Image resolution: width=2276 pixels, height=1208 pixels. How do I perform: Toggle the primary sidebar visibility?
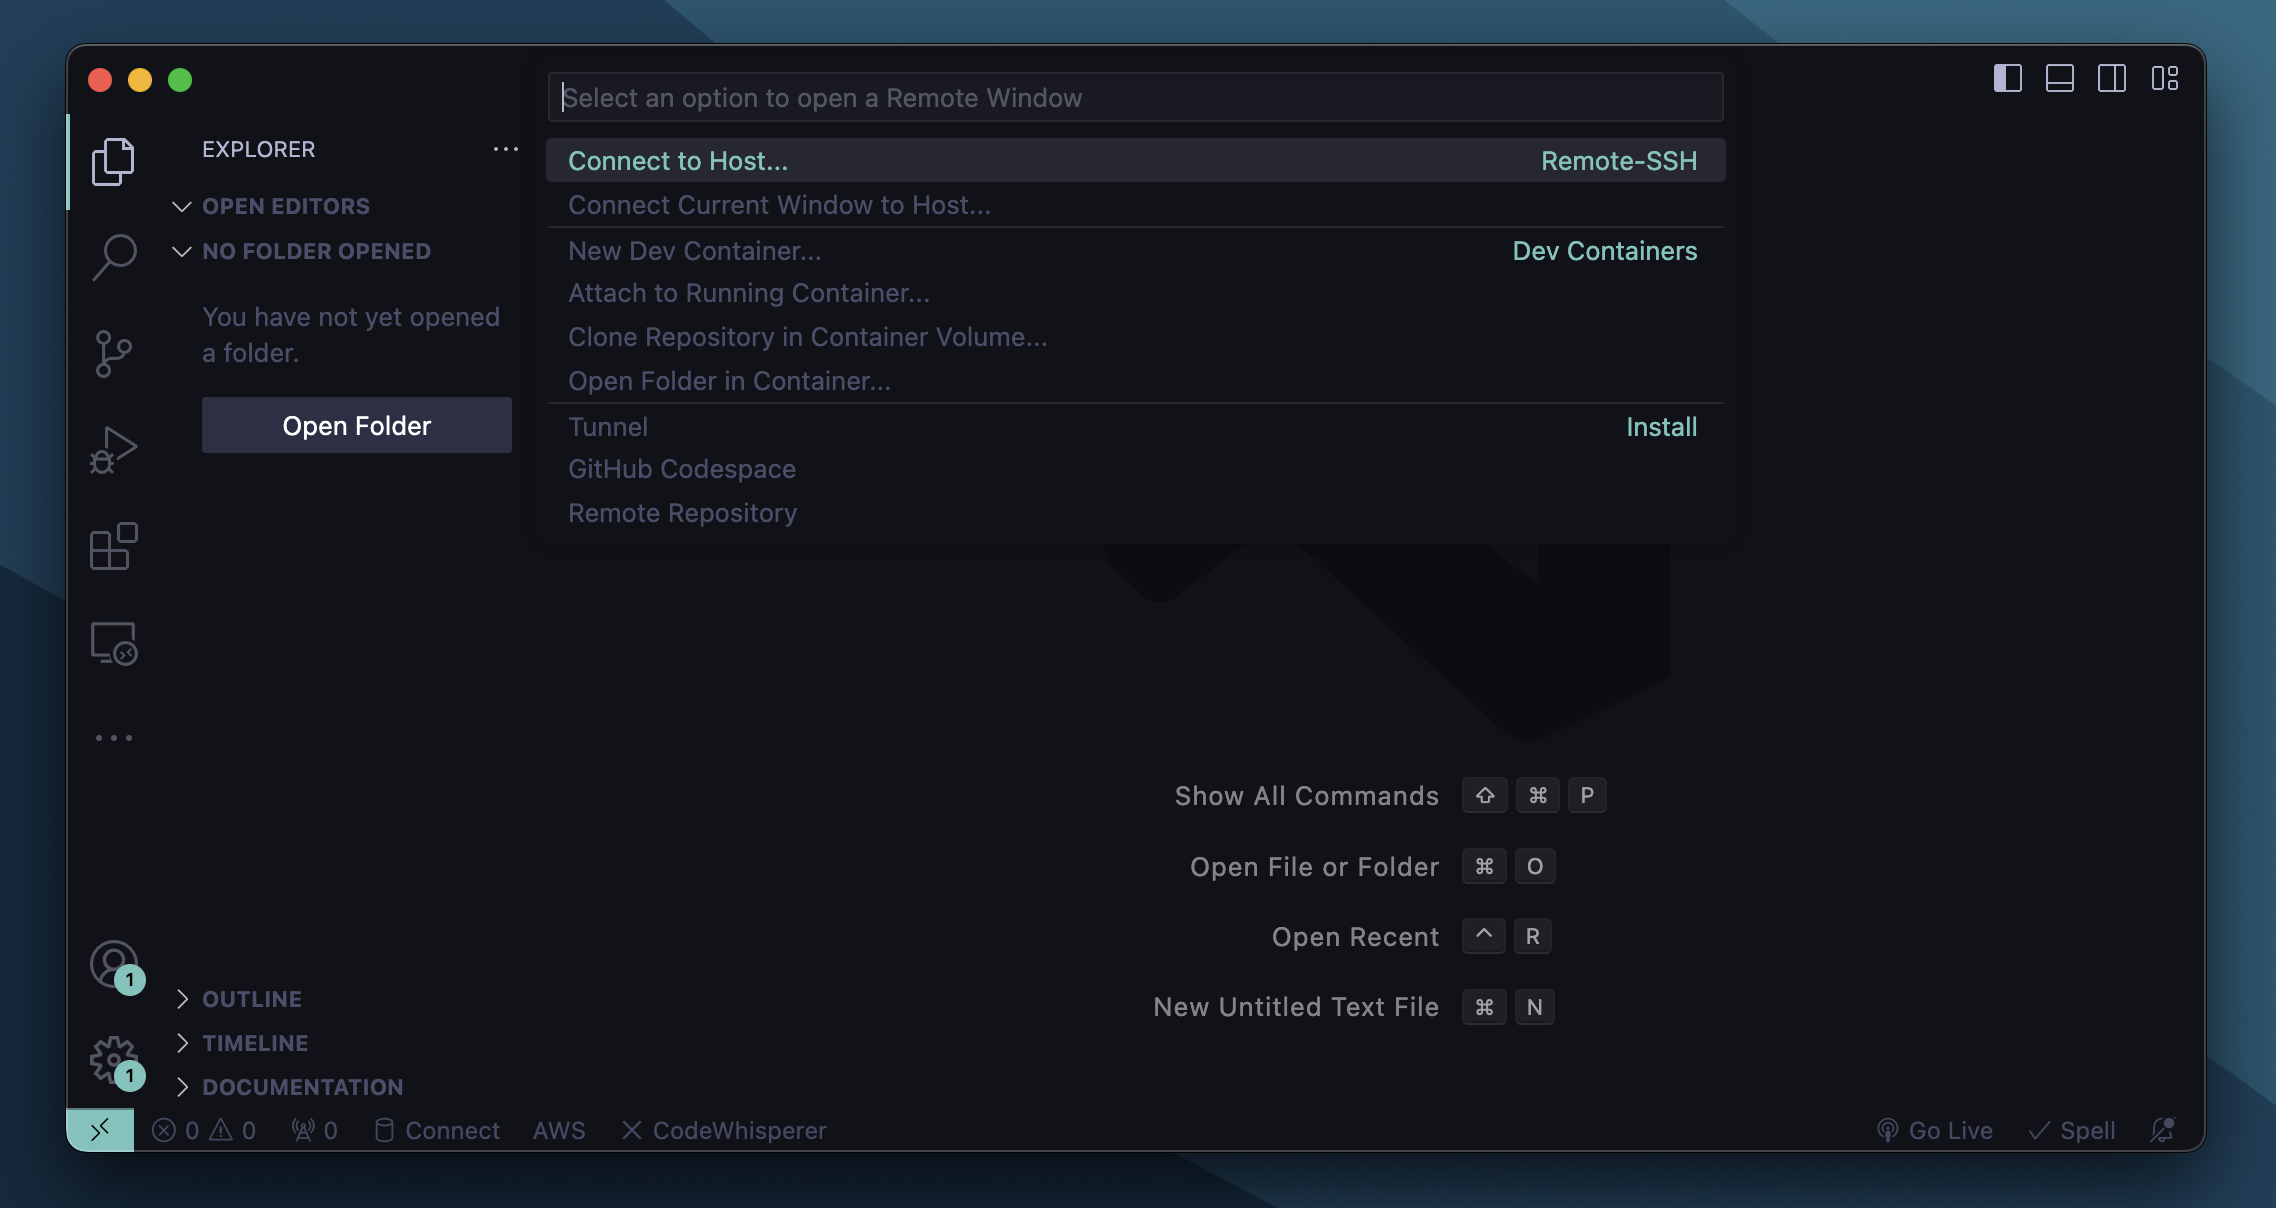click(x=2007, y=79)
